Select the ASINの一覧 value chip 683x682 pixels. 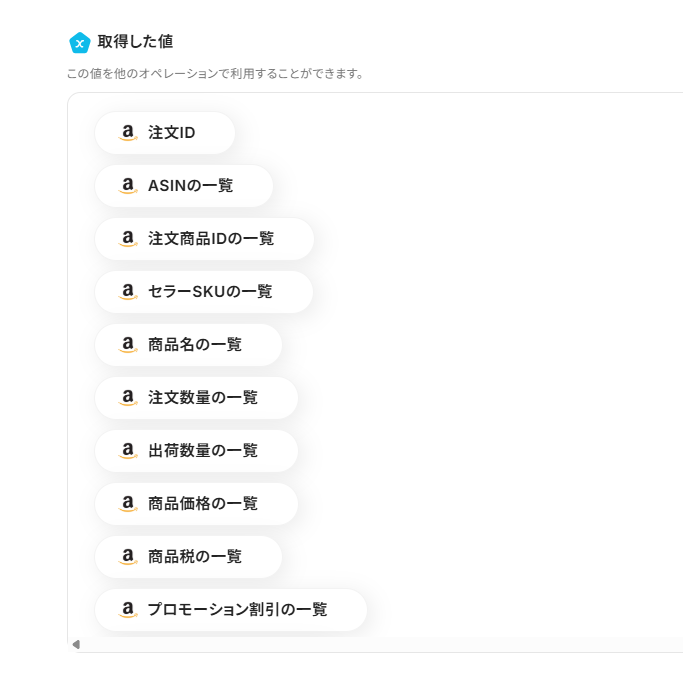[x=184, y=186]
